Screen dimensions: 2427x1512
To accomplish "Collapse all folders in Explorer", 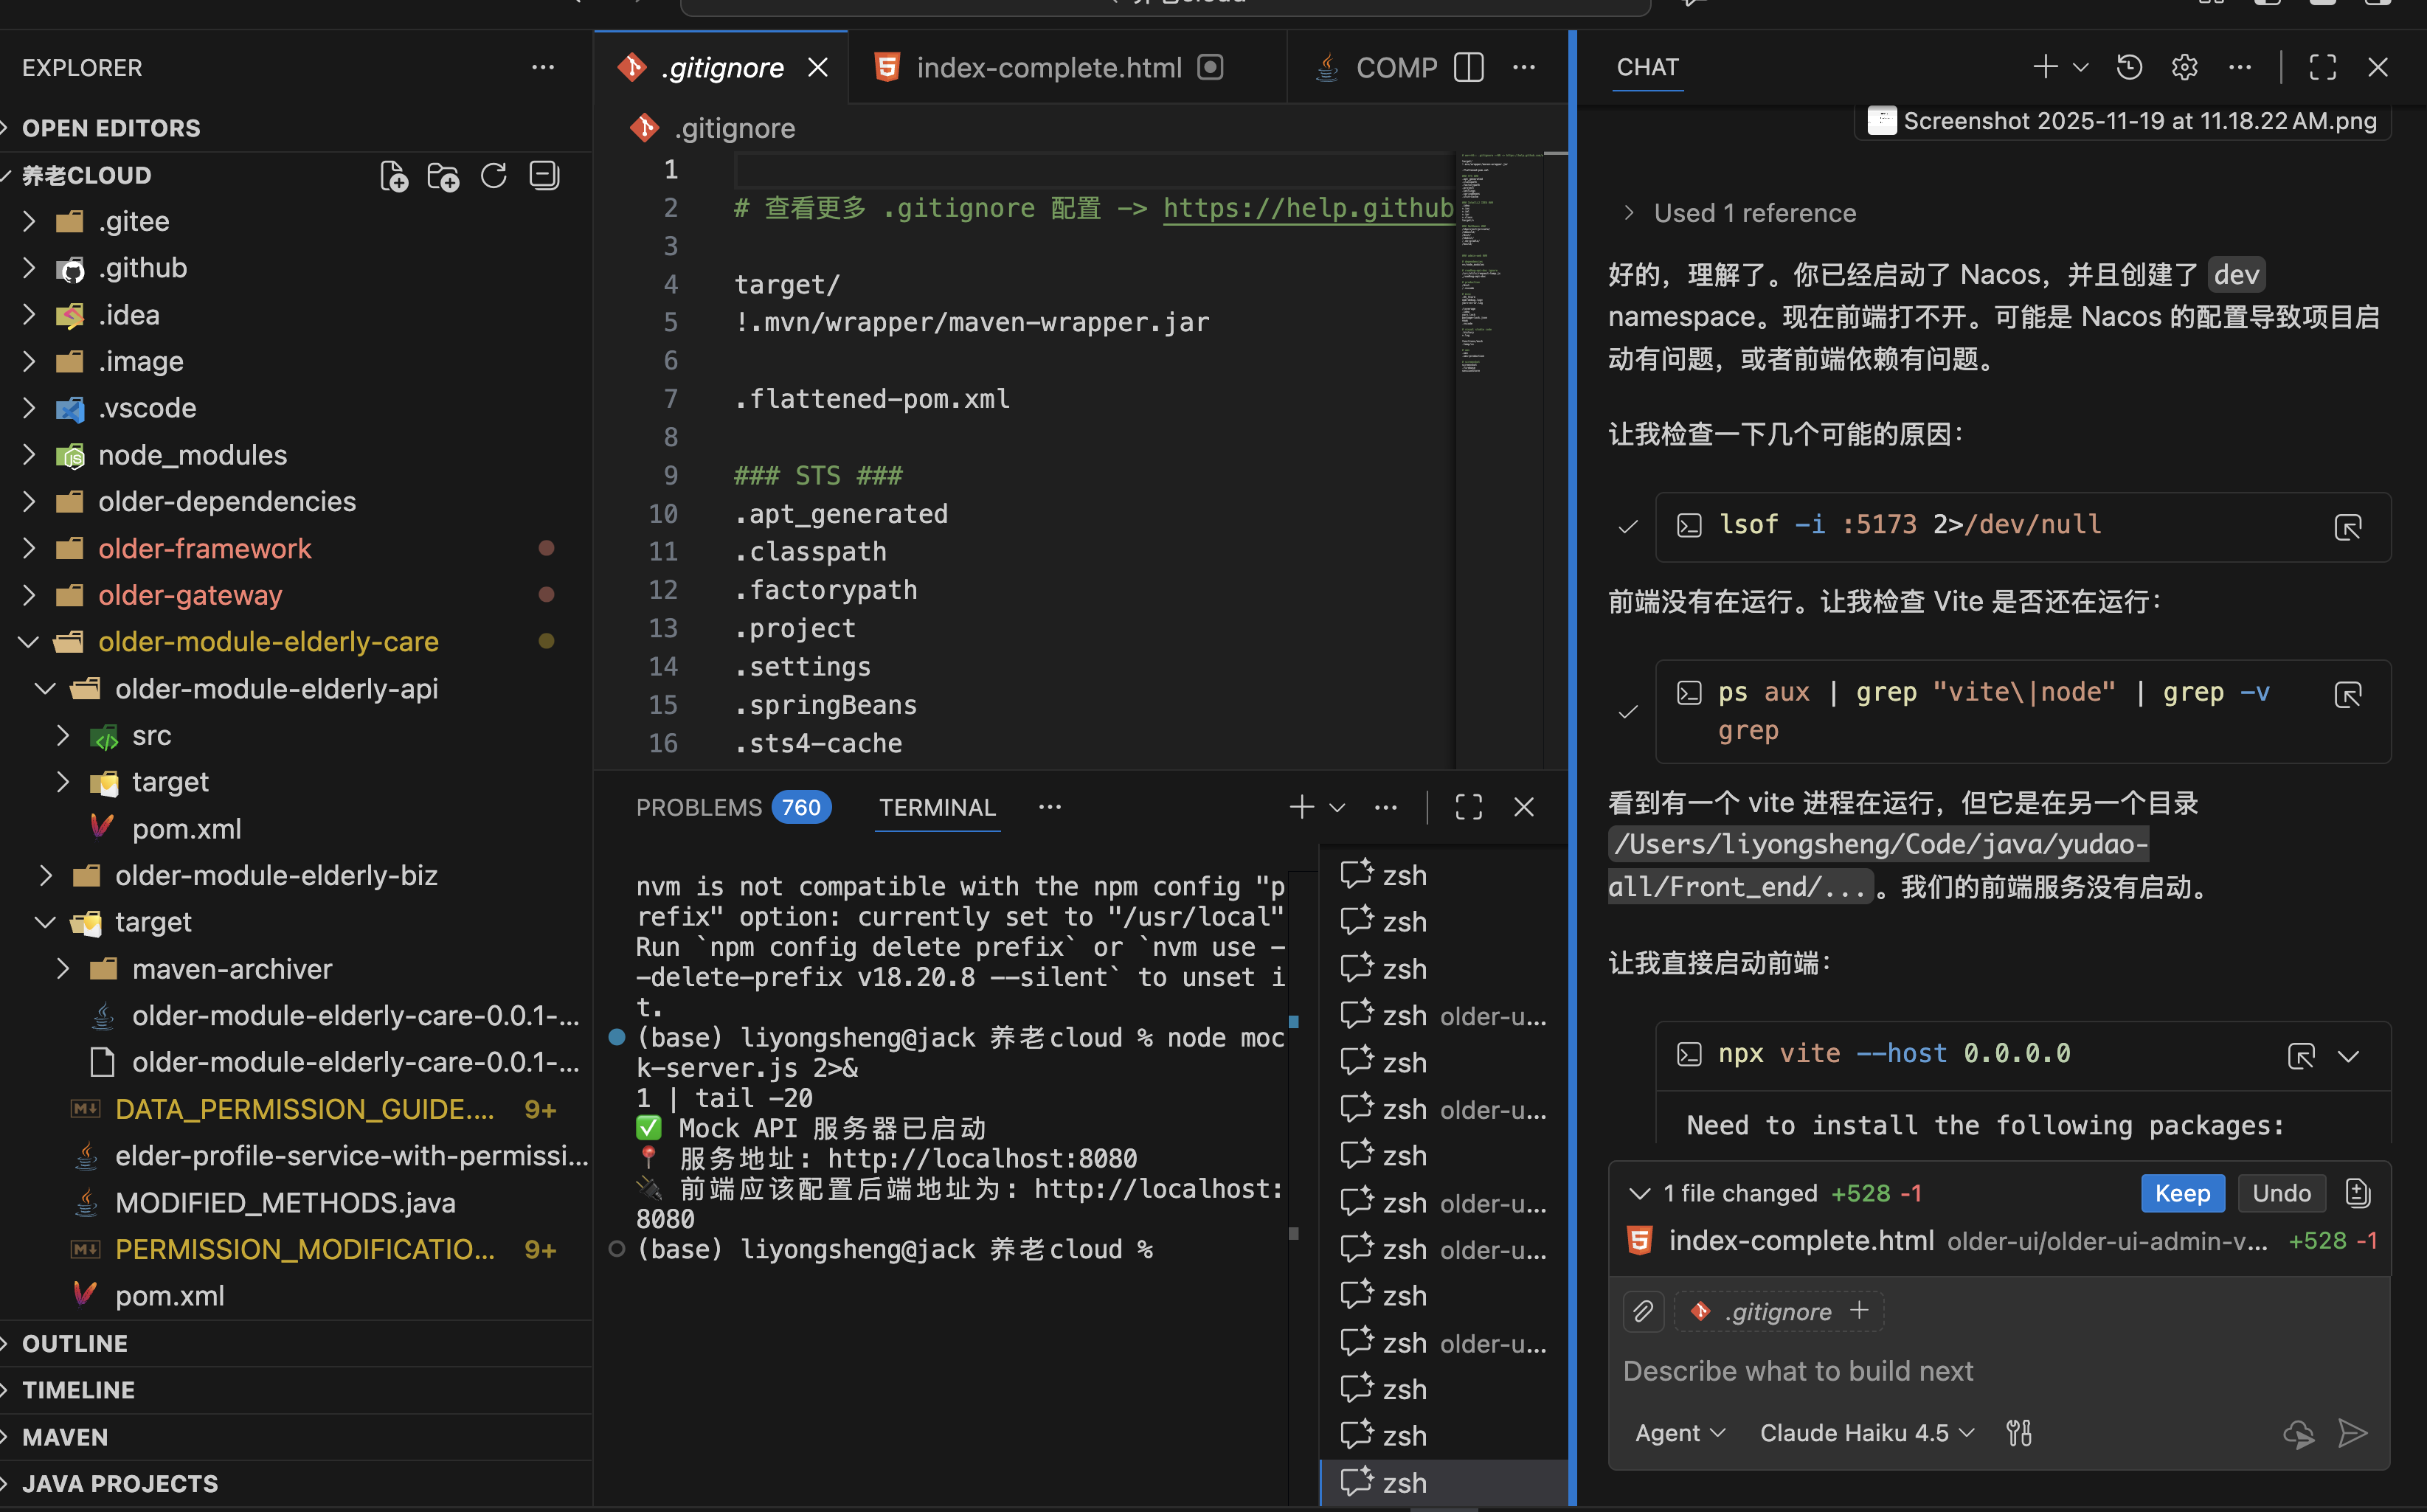I will tap(544, 176).
